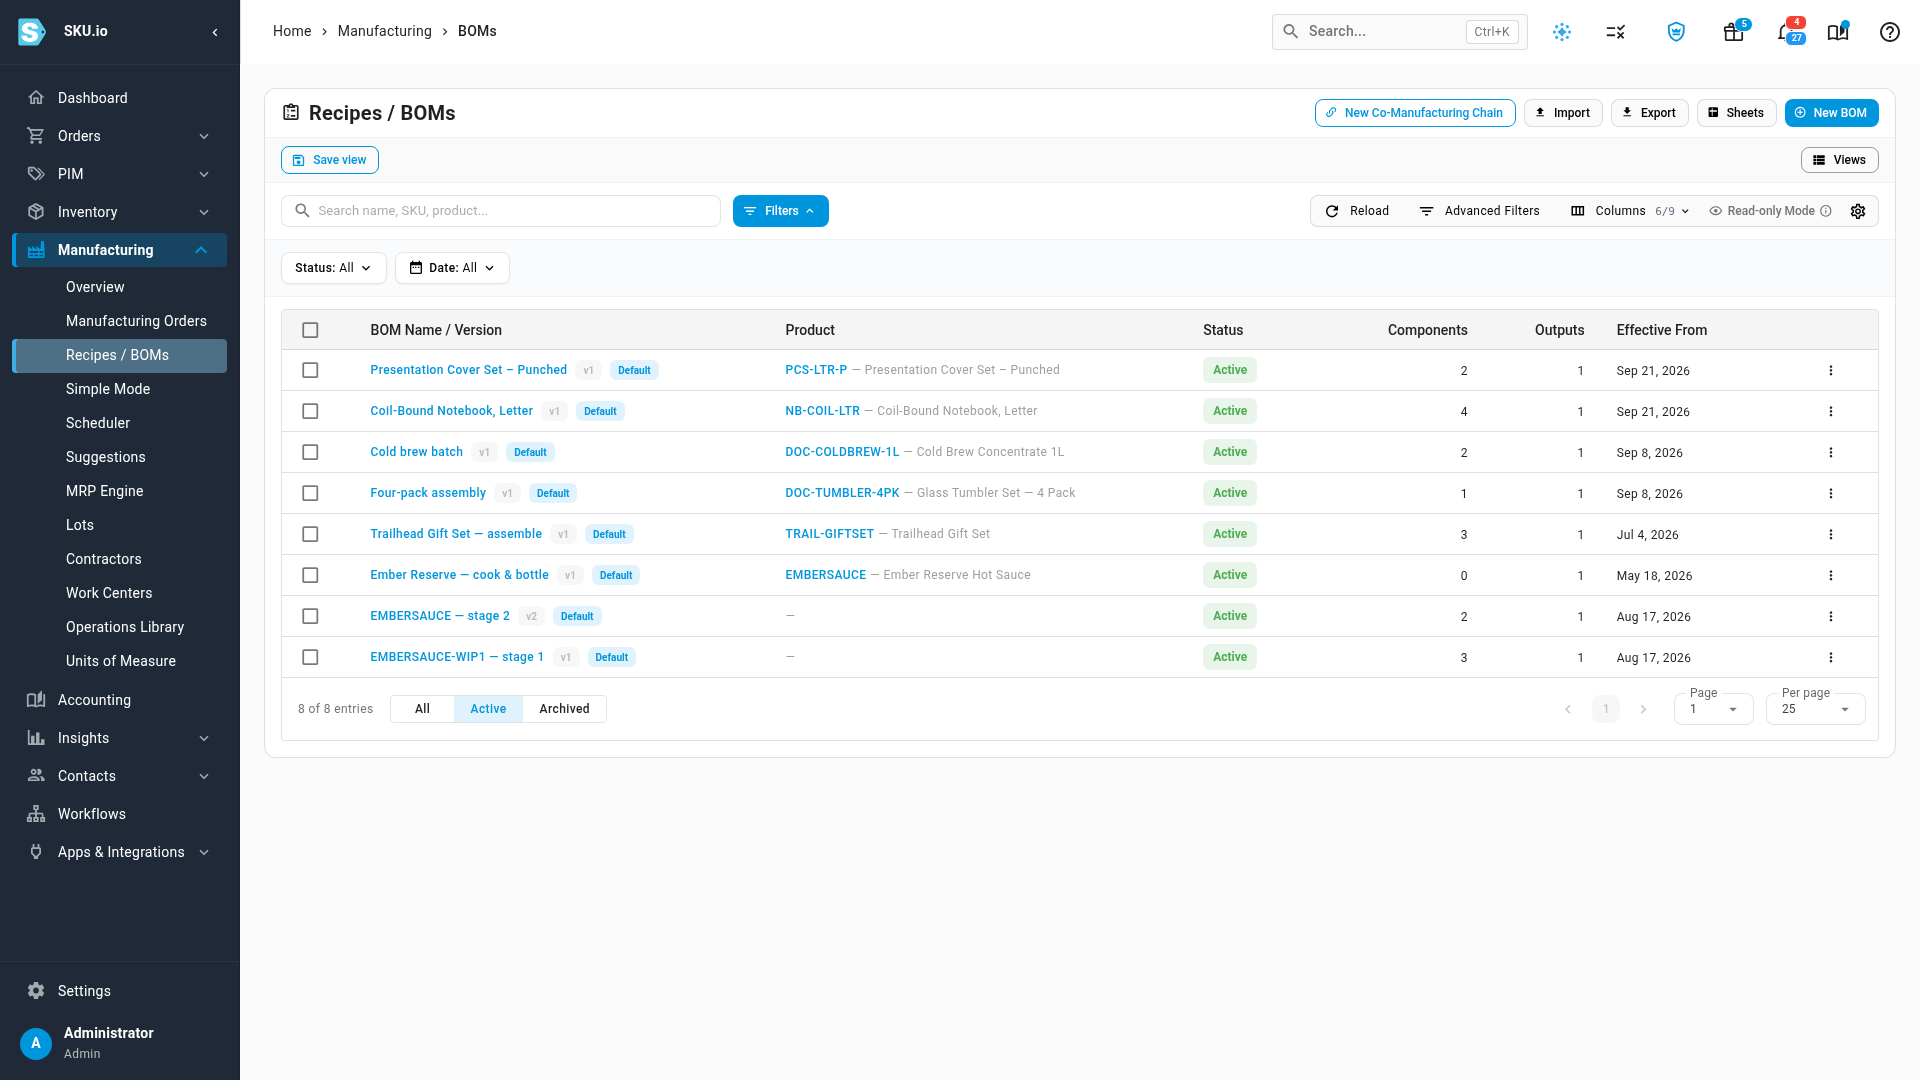Image resolution: width=1920 pixels, height=1080 pixels.
Task: Open MRP Engine in the sidebar
Action: point(104,491)
